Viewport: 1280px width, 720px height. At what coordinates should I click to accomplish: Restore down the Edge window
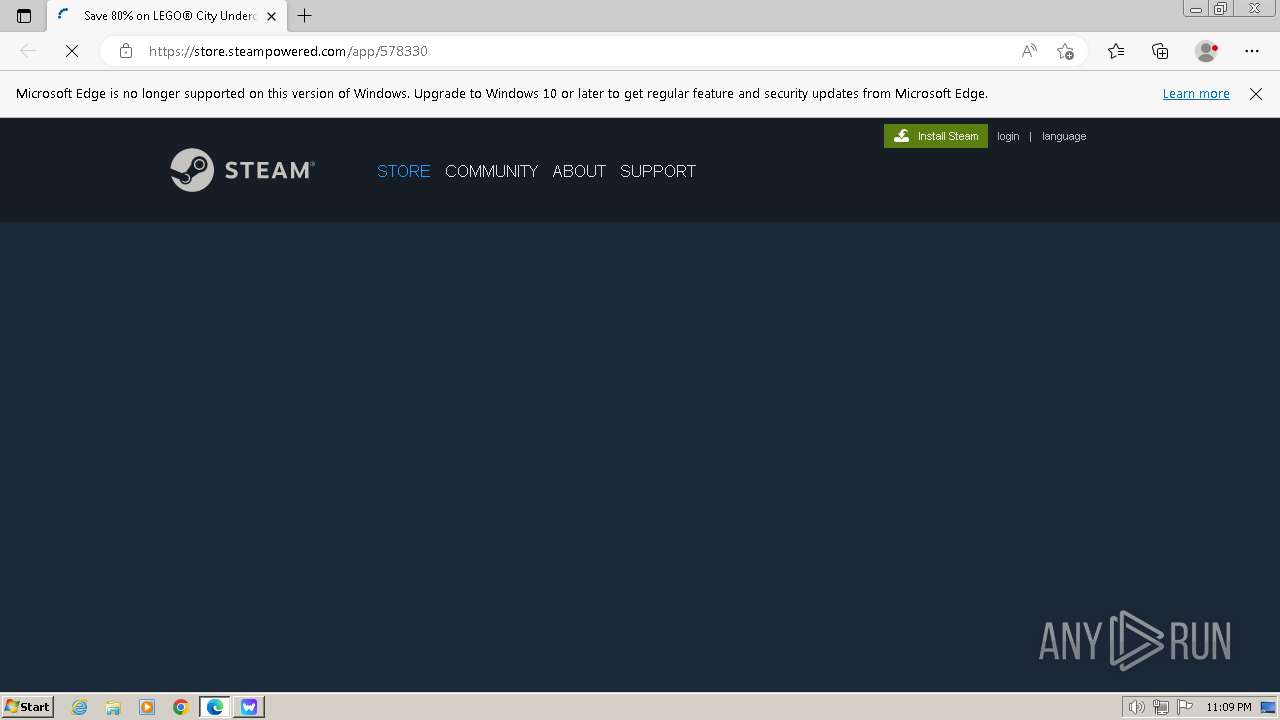tap(1221, 9)
